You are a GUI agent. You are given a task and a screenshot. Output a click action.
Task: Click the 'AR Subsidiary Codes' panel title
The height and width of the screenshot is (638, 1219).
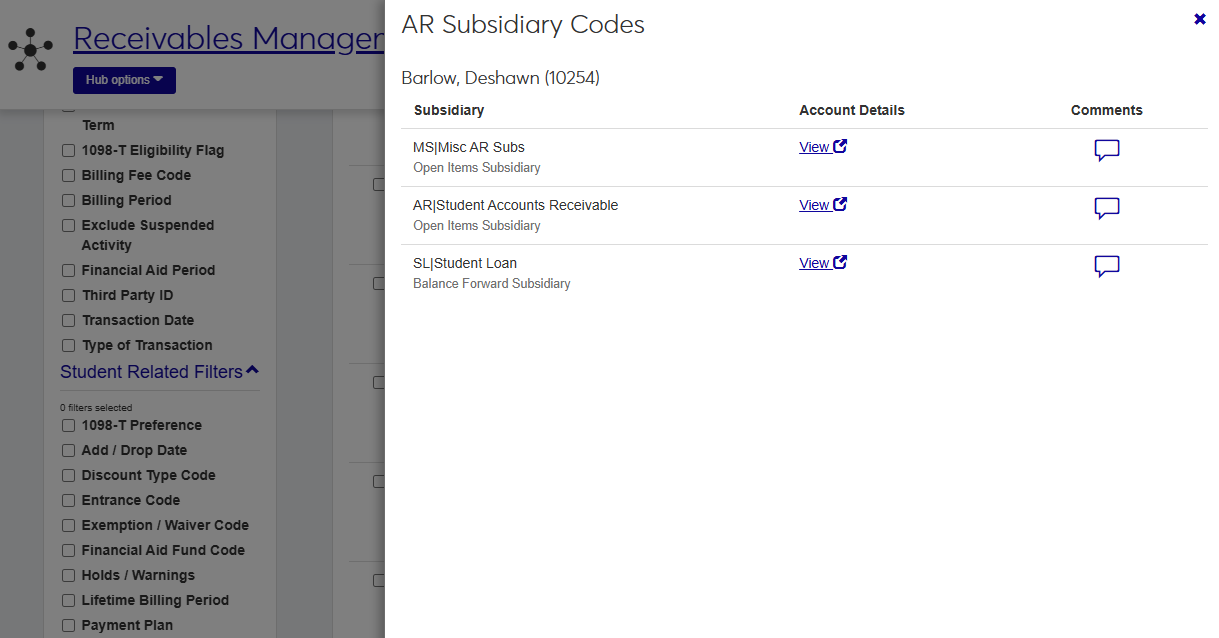(523, 25)
